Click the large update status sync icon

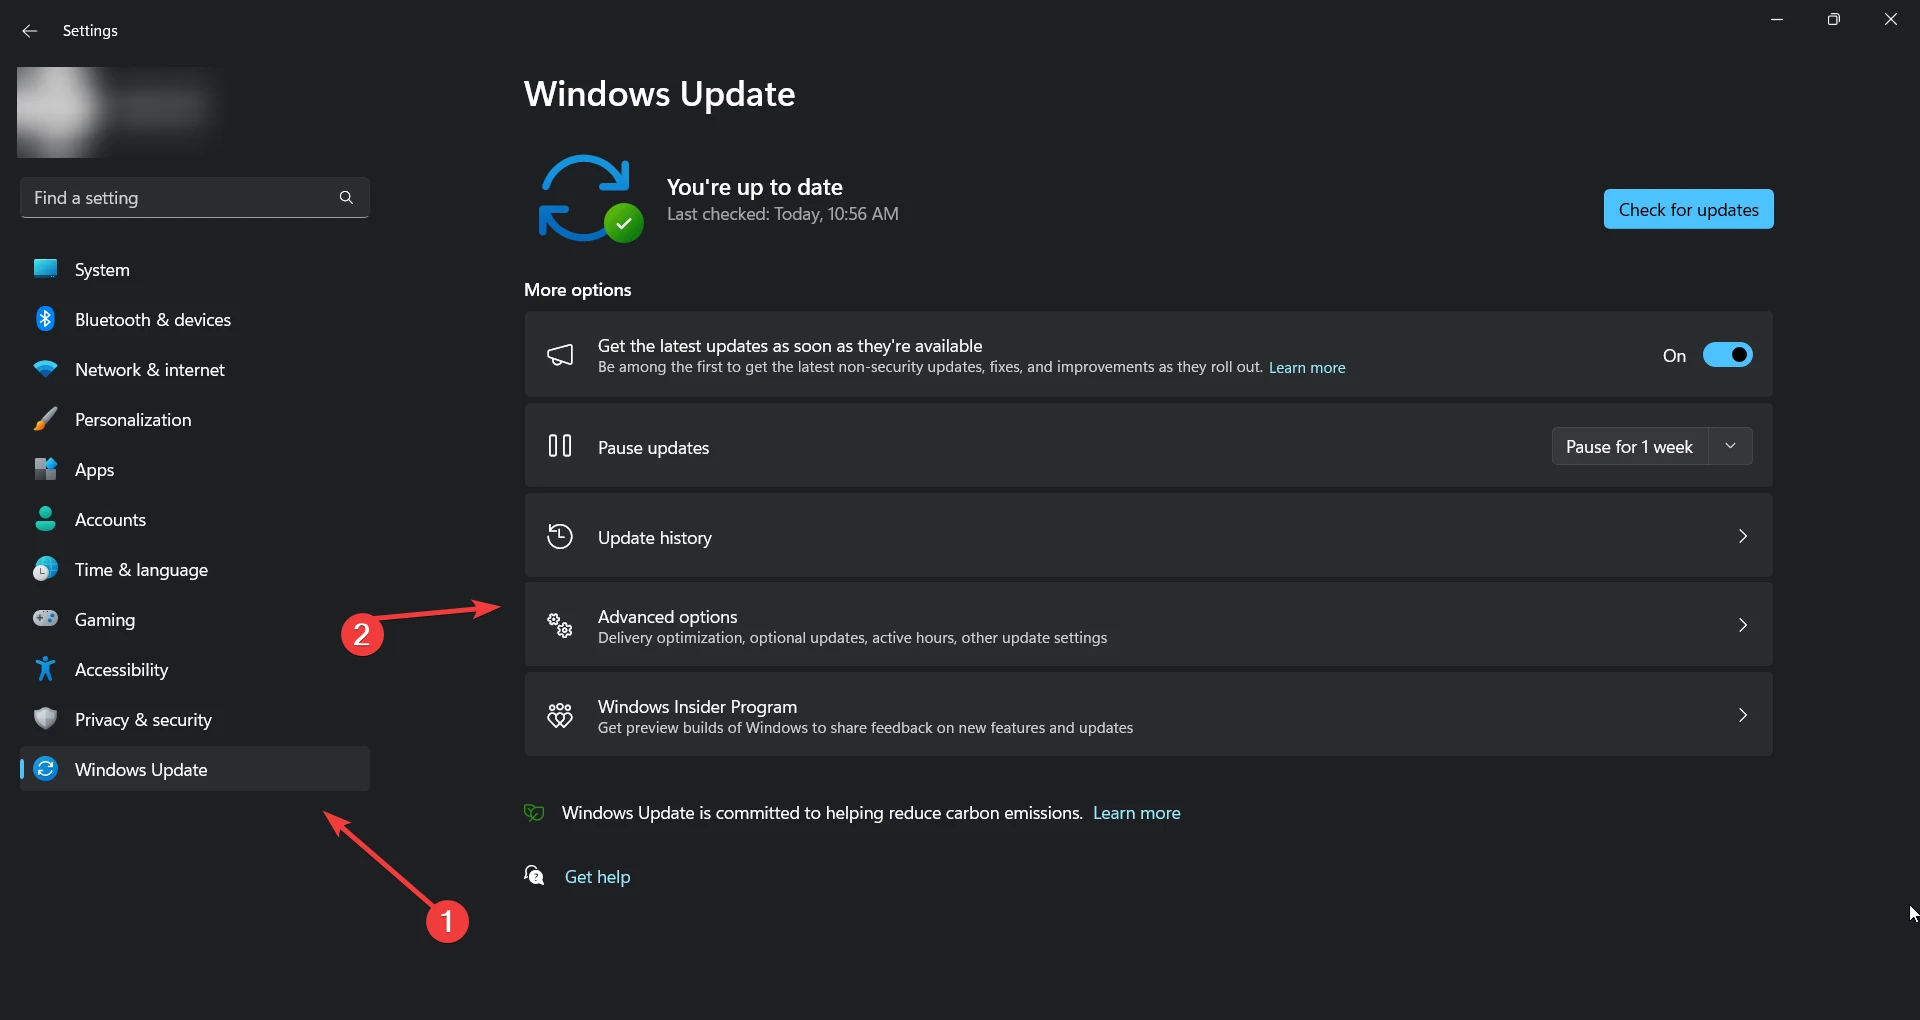(x=590, y=198)
